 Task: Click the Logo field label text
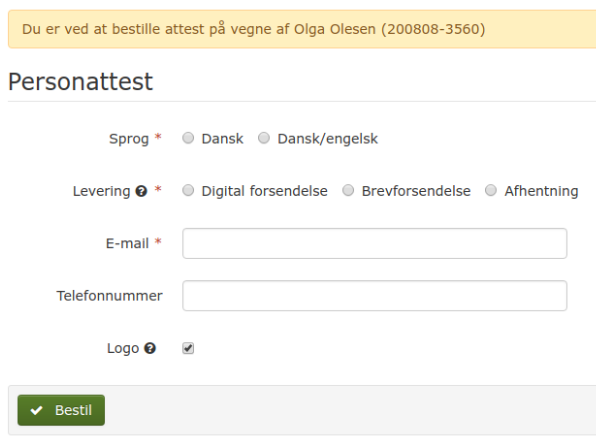(x=123, y=349)
